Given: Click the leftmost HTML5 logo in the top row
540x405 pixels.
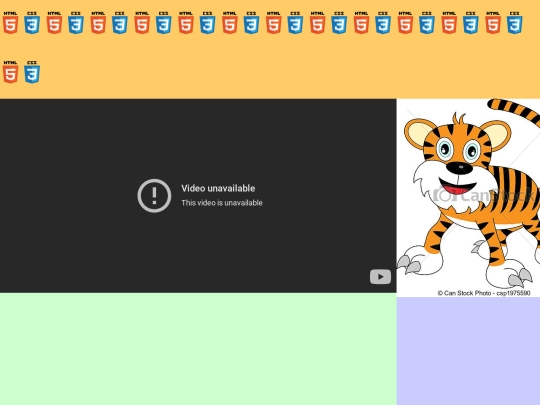Looking at the screenshot, I should coord(10,23).
